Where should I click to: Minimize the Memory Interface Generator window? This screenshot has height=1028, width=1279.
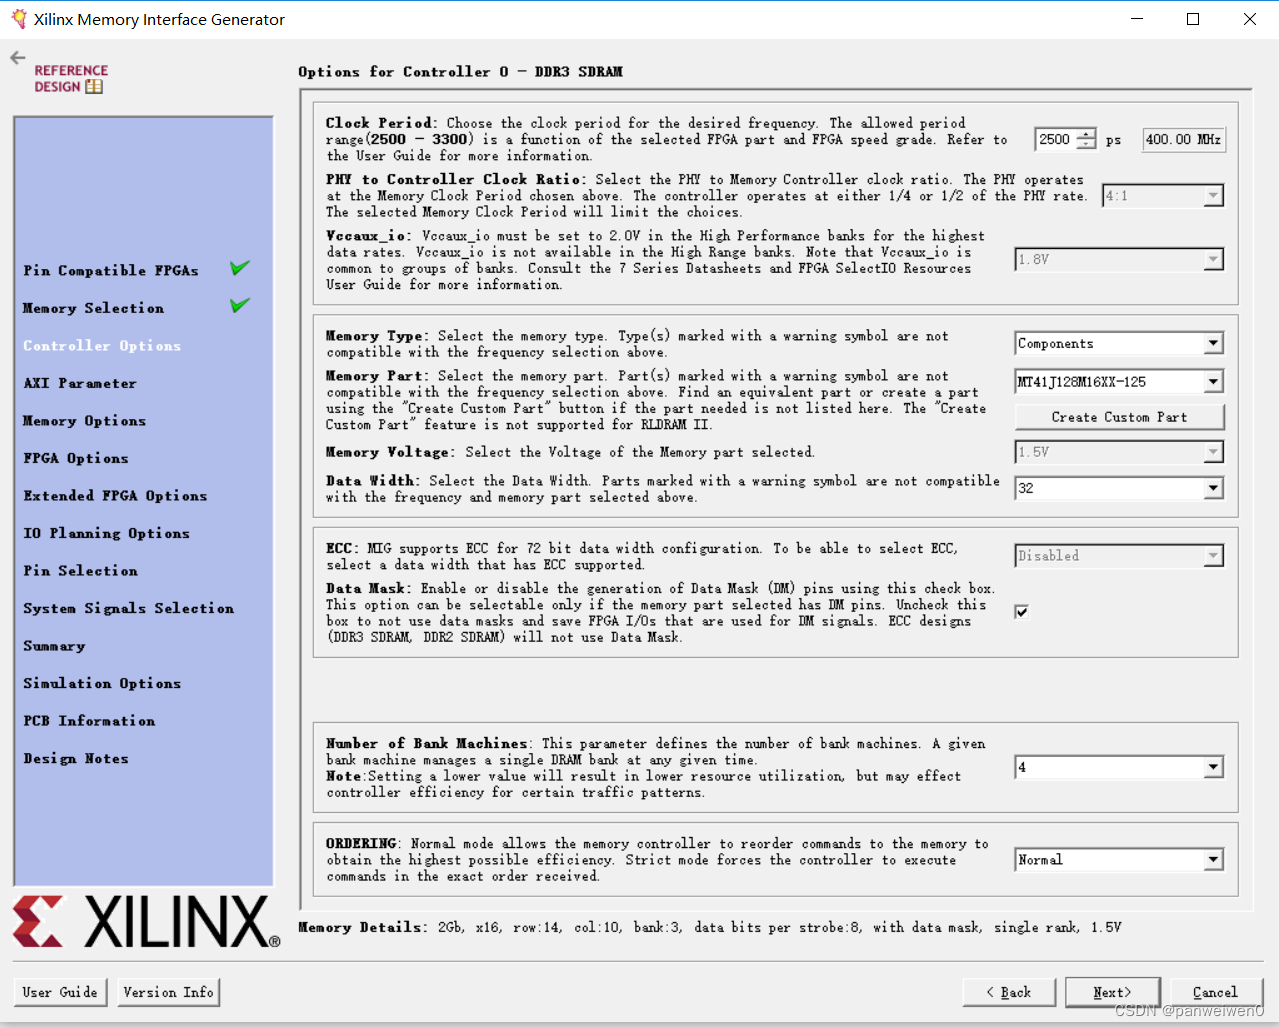click(1137, 19)
